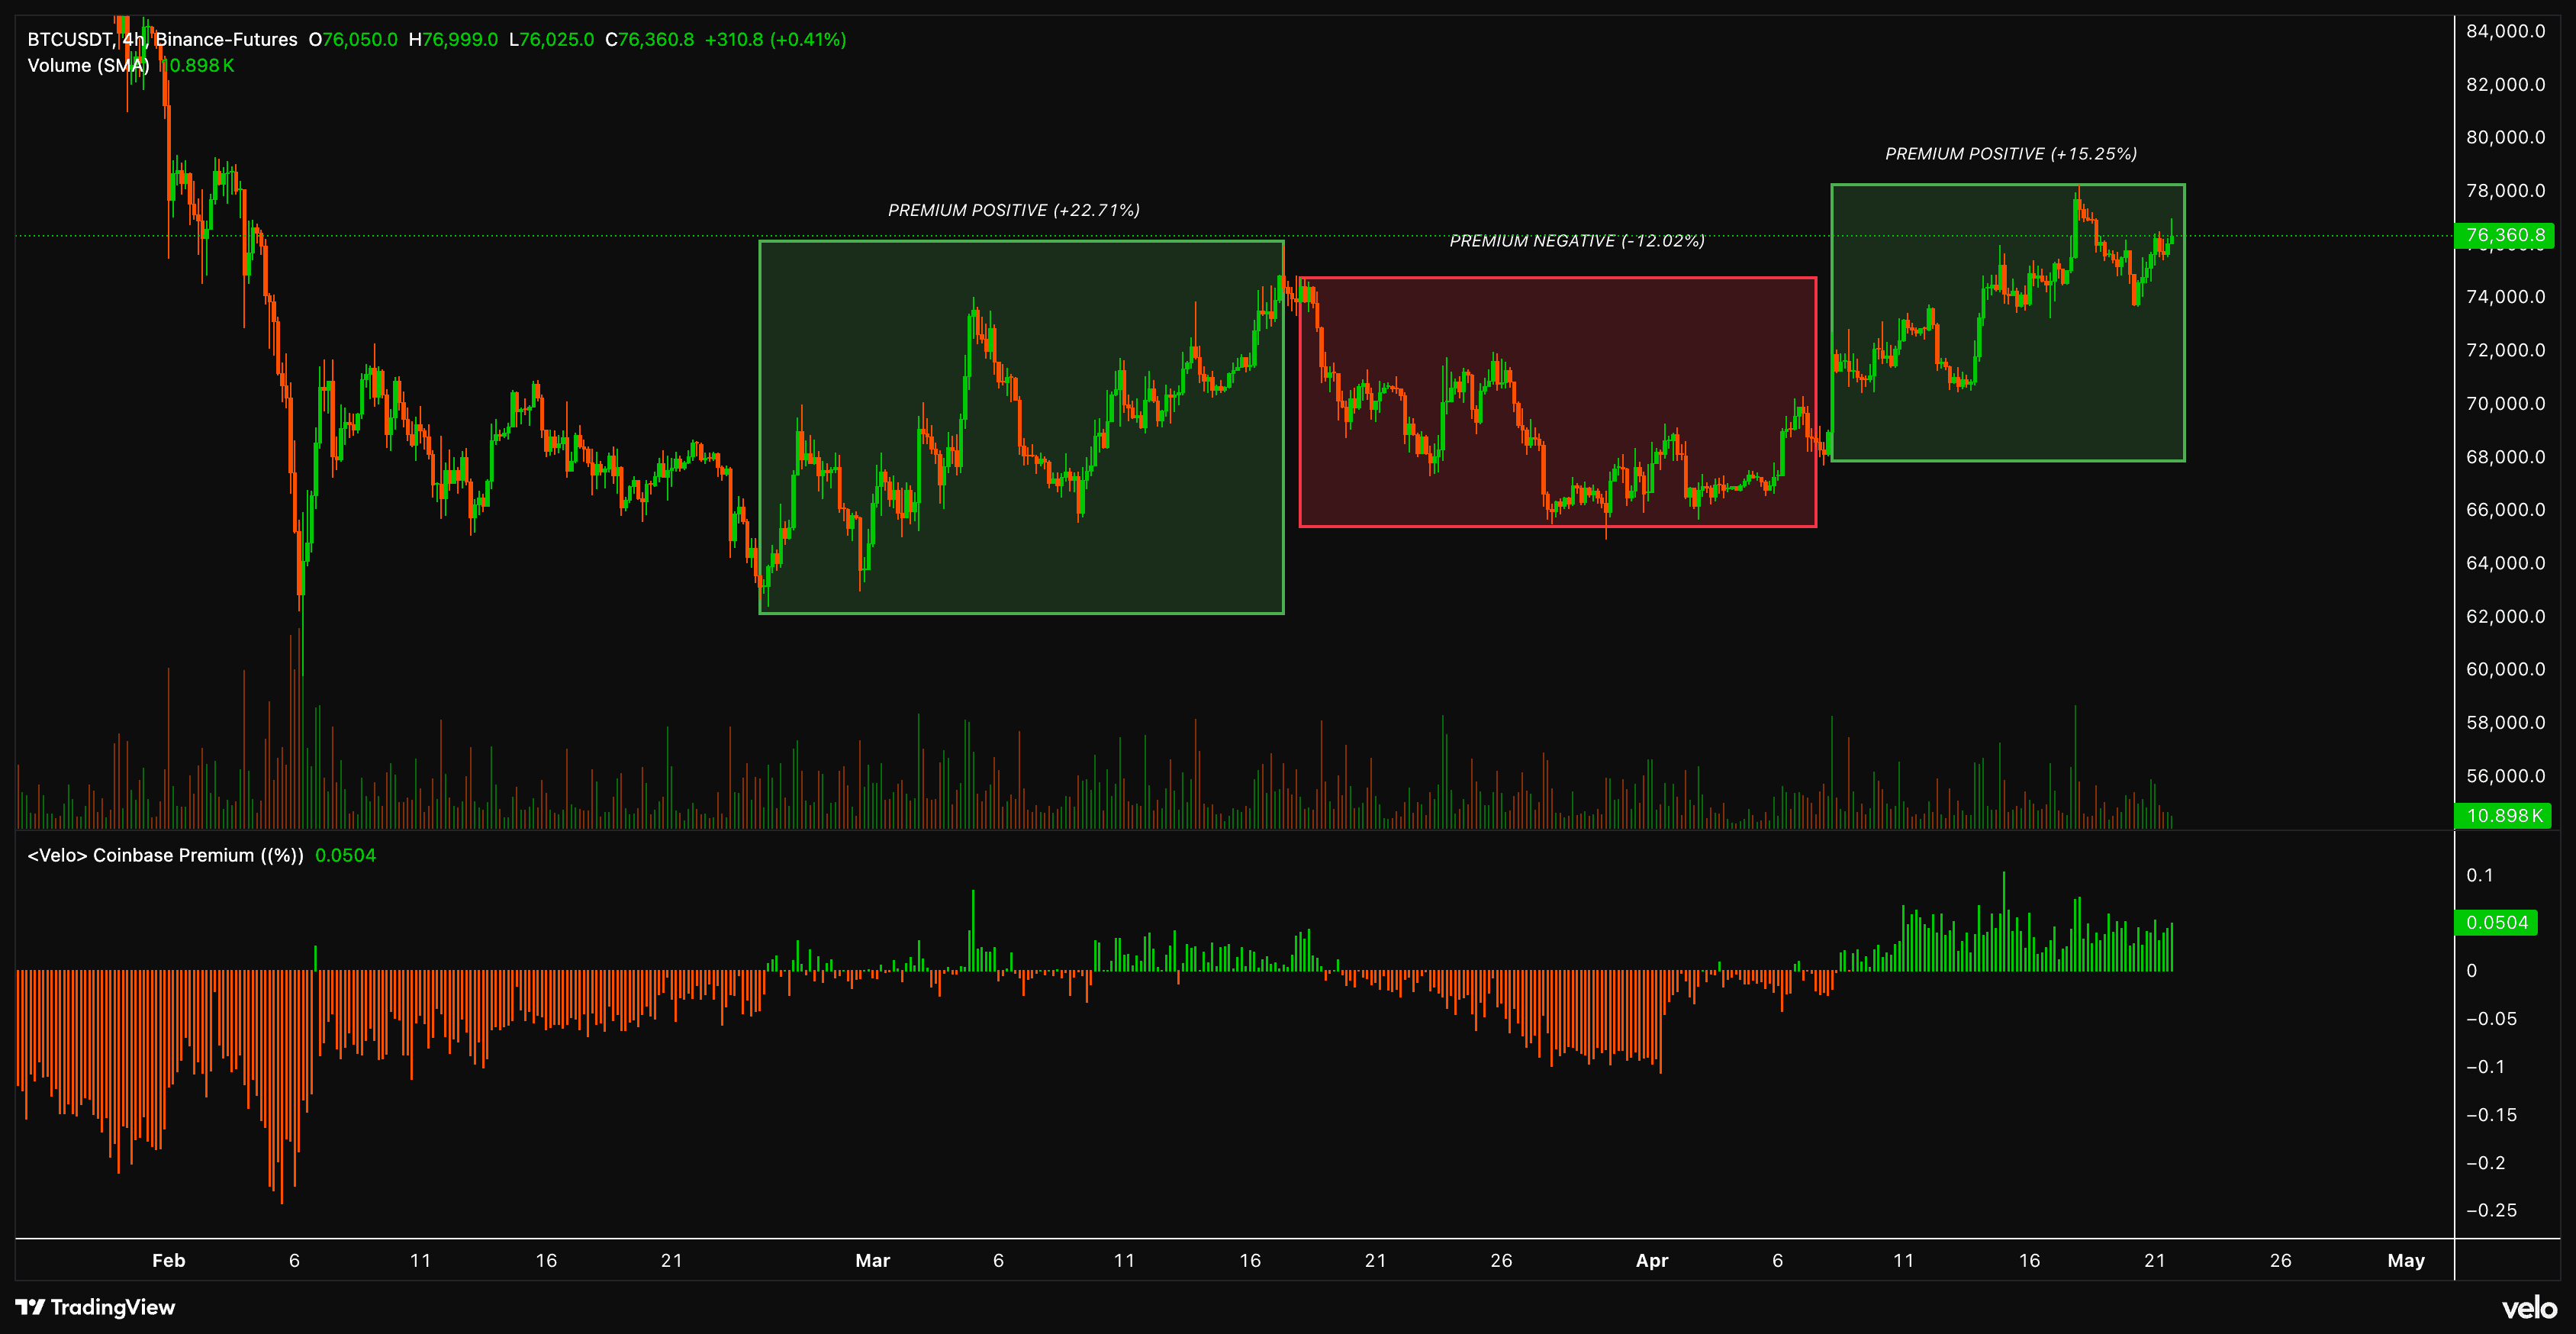This screenshot has height=1334, width=2576.
Task: Click the green 0.0504 premium value tag
Action: tap(2496, 922)
